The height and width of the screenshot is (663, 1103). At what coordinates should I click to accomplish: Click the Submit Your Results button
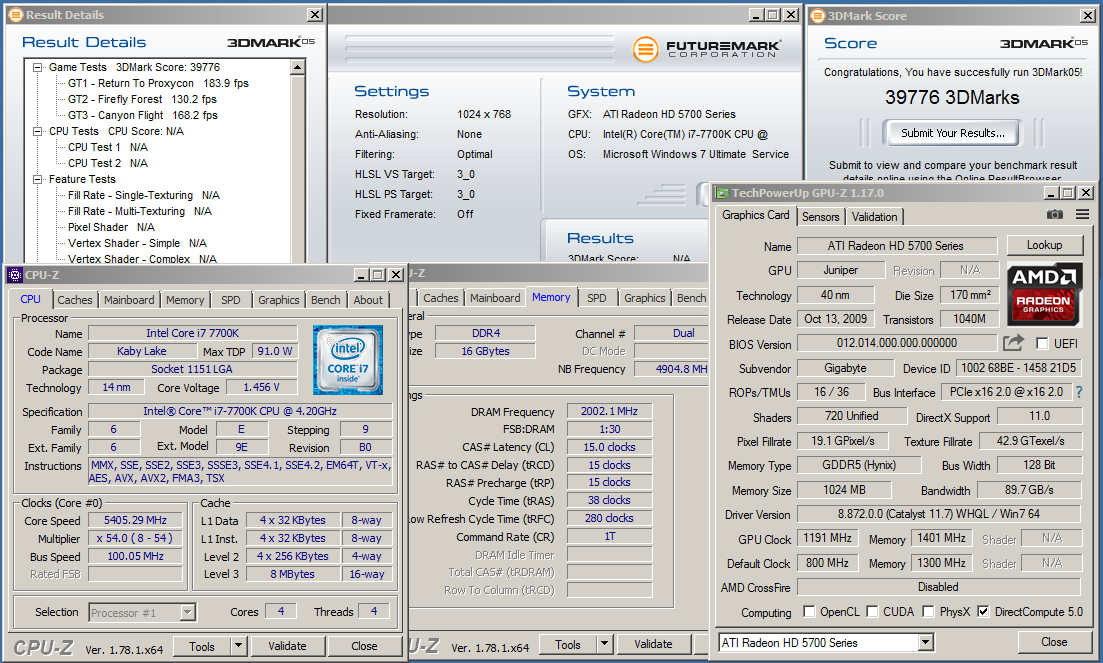pyautogui.click(x=953, y=133)
